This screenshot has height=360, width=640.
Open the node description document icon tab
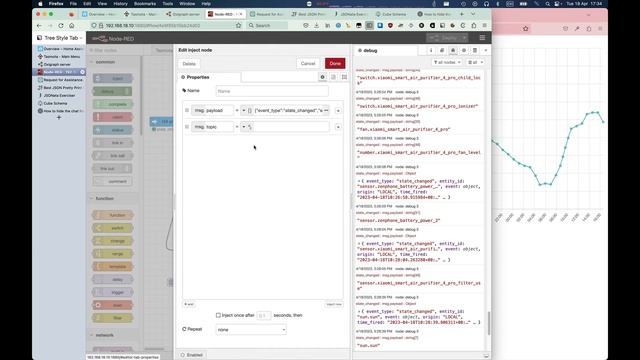click(333, 77)
